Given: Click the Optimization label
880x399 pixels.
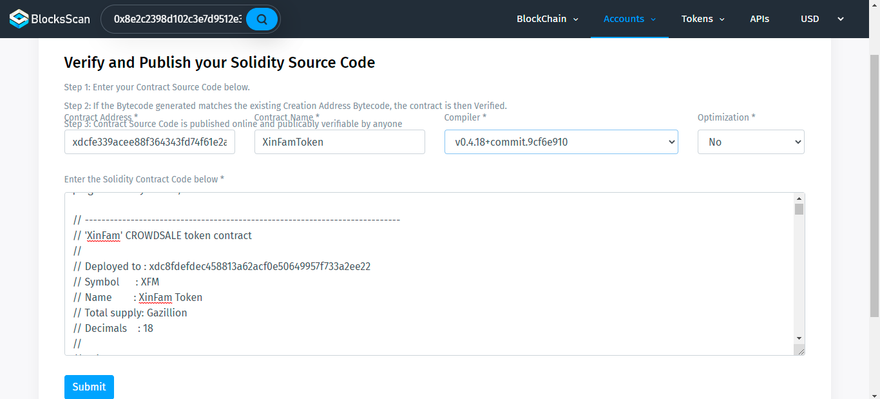Looking at the screenshot, I should point(726,117).
